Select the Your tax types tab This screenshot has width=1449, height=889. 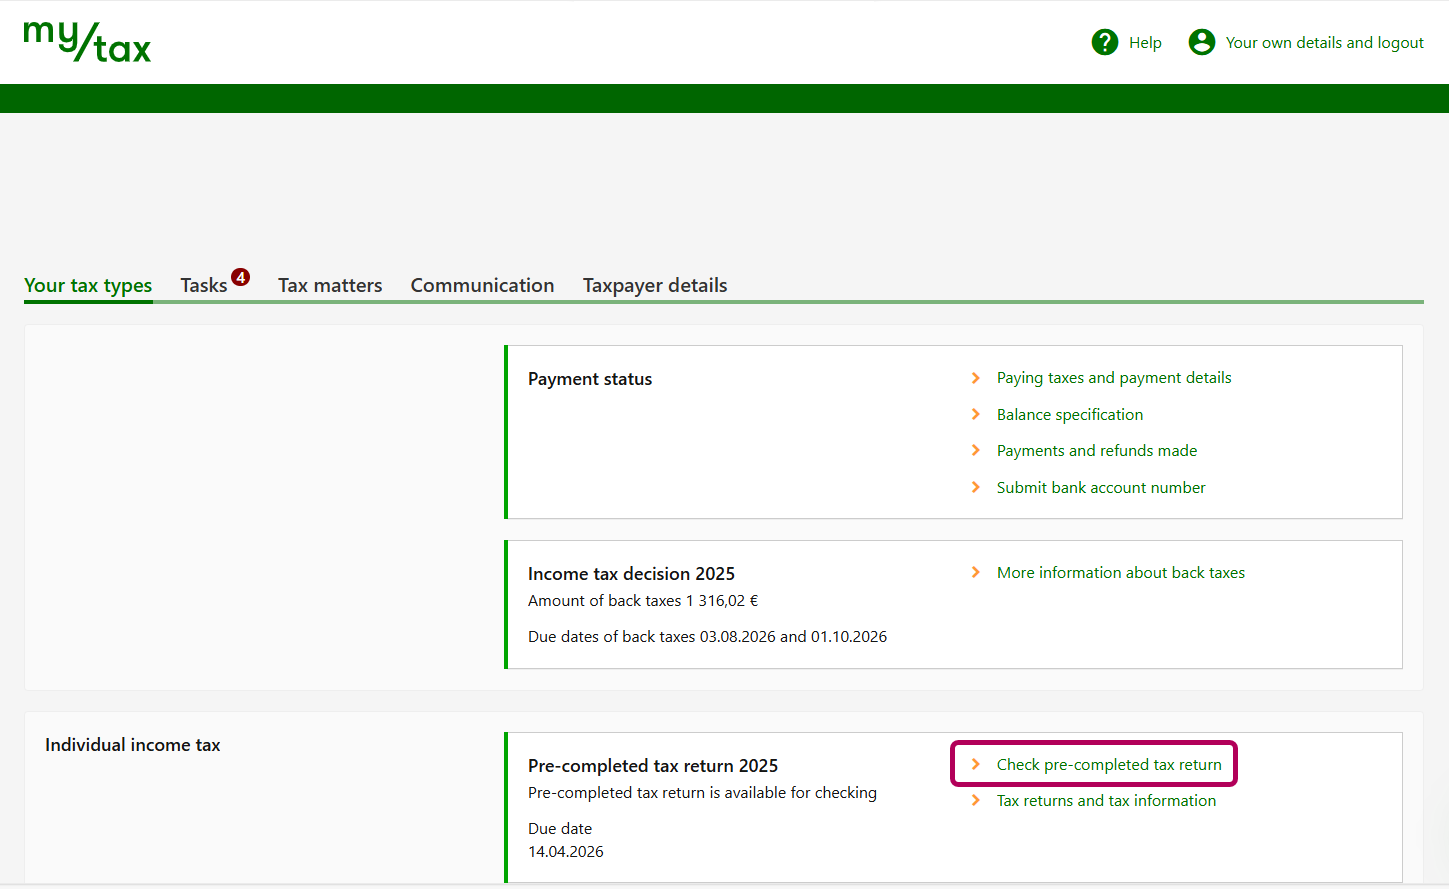click(x=88, y=286)
